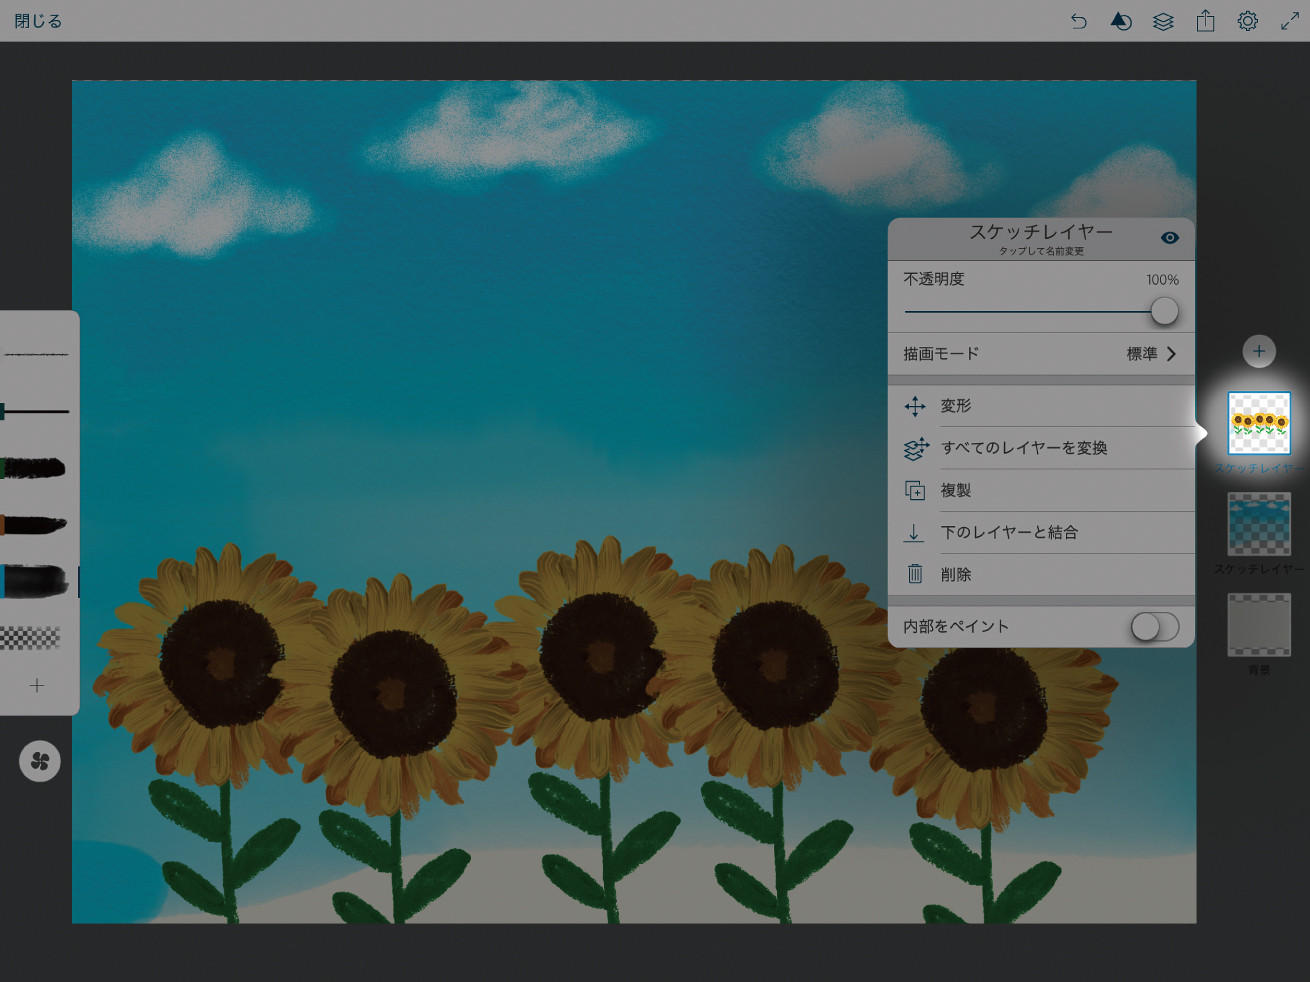1310x982 pixels.
Task: Select 複製 duplicate option
Action: click(x=1041, y=490)
